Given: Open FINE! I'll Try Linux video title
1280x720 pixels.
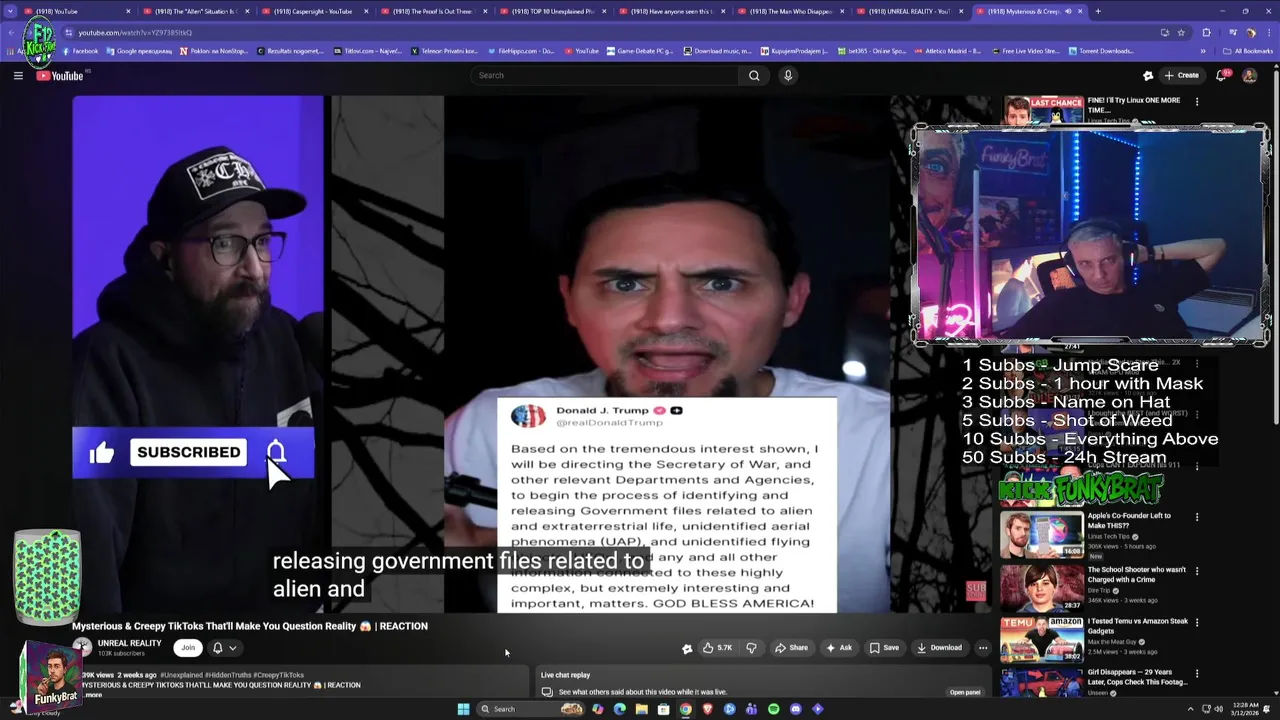Looking at the screenshot, I should pyautogui.click(x=1134, y=105).
